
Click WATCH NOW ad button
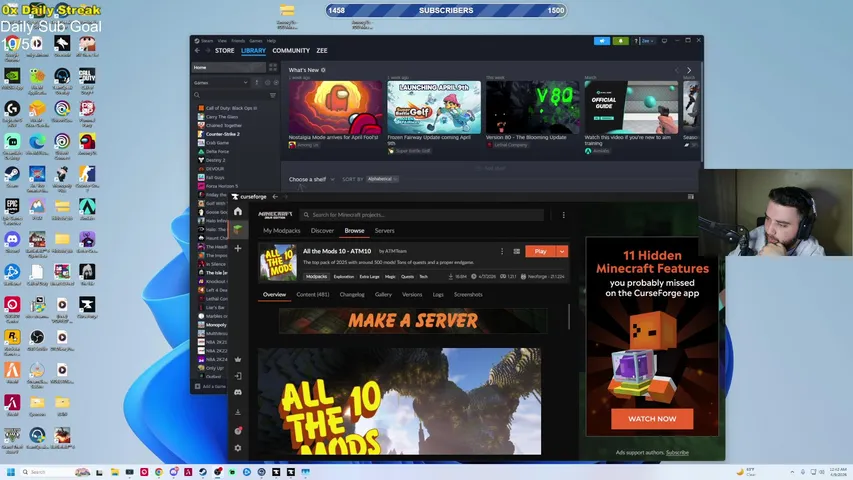pos(652,419)
